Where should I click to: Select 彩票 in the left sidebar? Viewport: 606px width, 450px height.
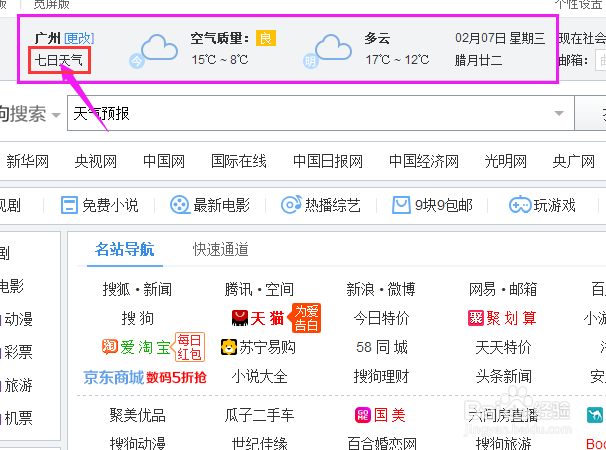click(18, 352)
